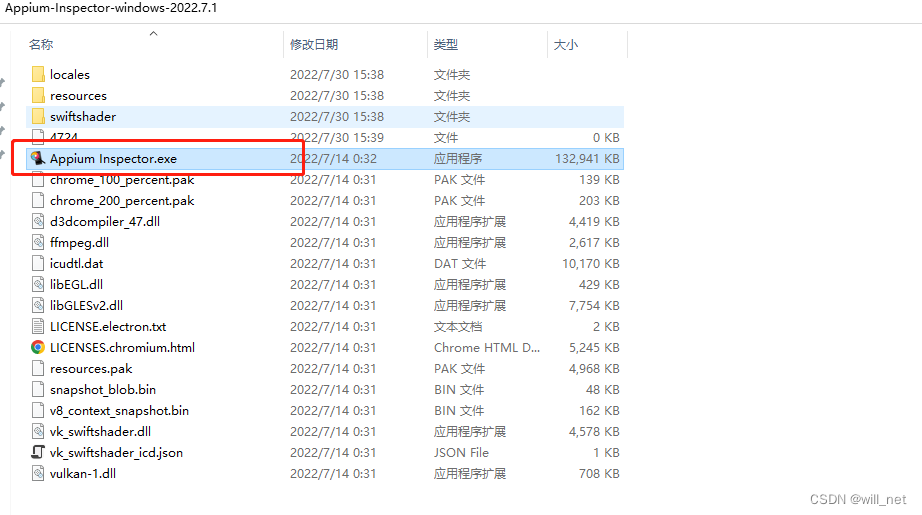This screenshot has width=922, height=515.
Task: Click the libEGL.dll file icon
Action: click(x=38, y=285)
